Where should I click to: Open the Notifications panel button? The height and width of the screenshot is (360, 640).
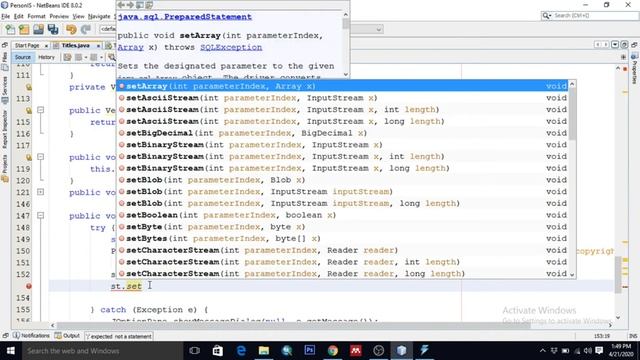click(31, 336)
